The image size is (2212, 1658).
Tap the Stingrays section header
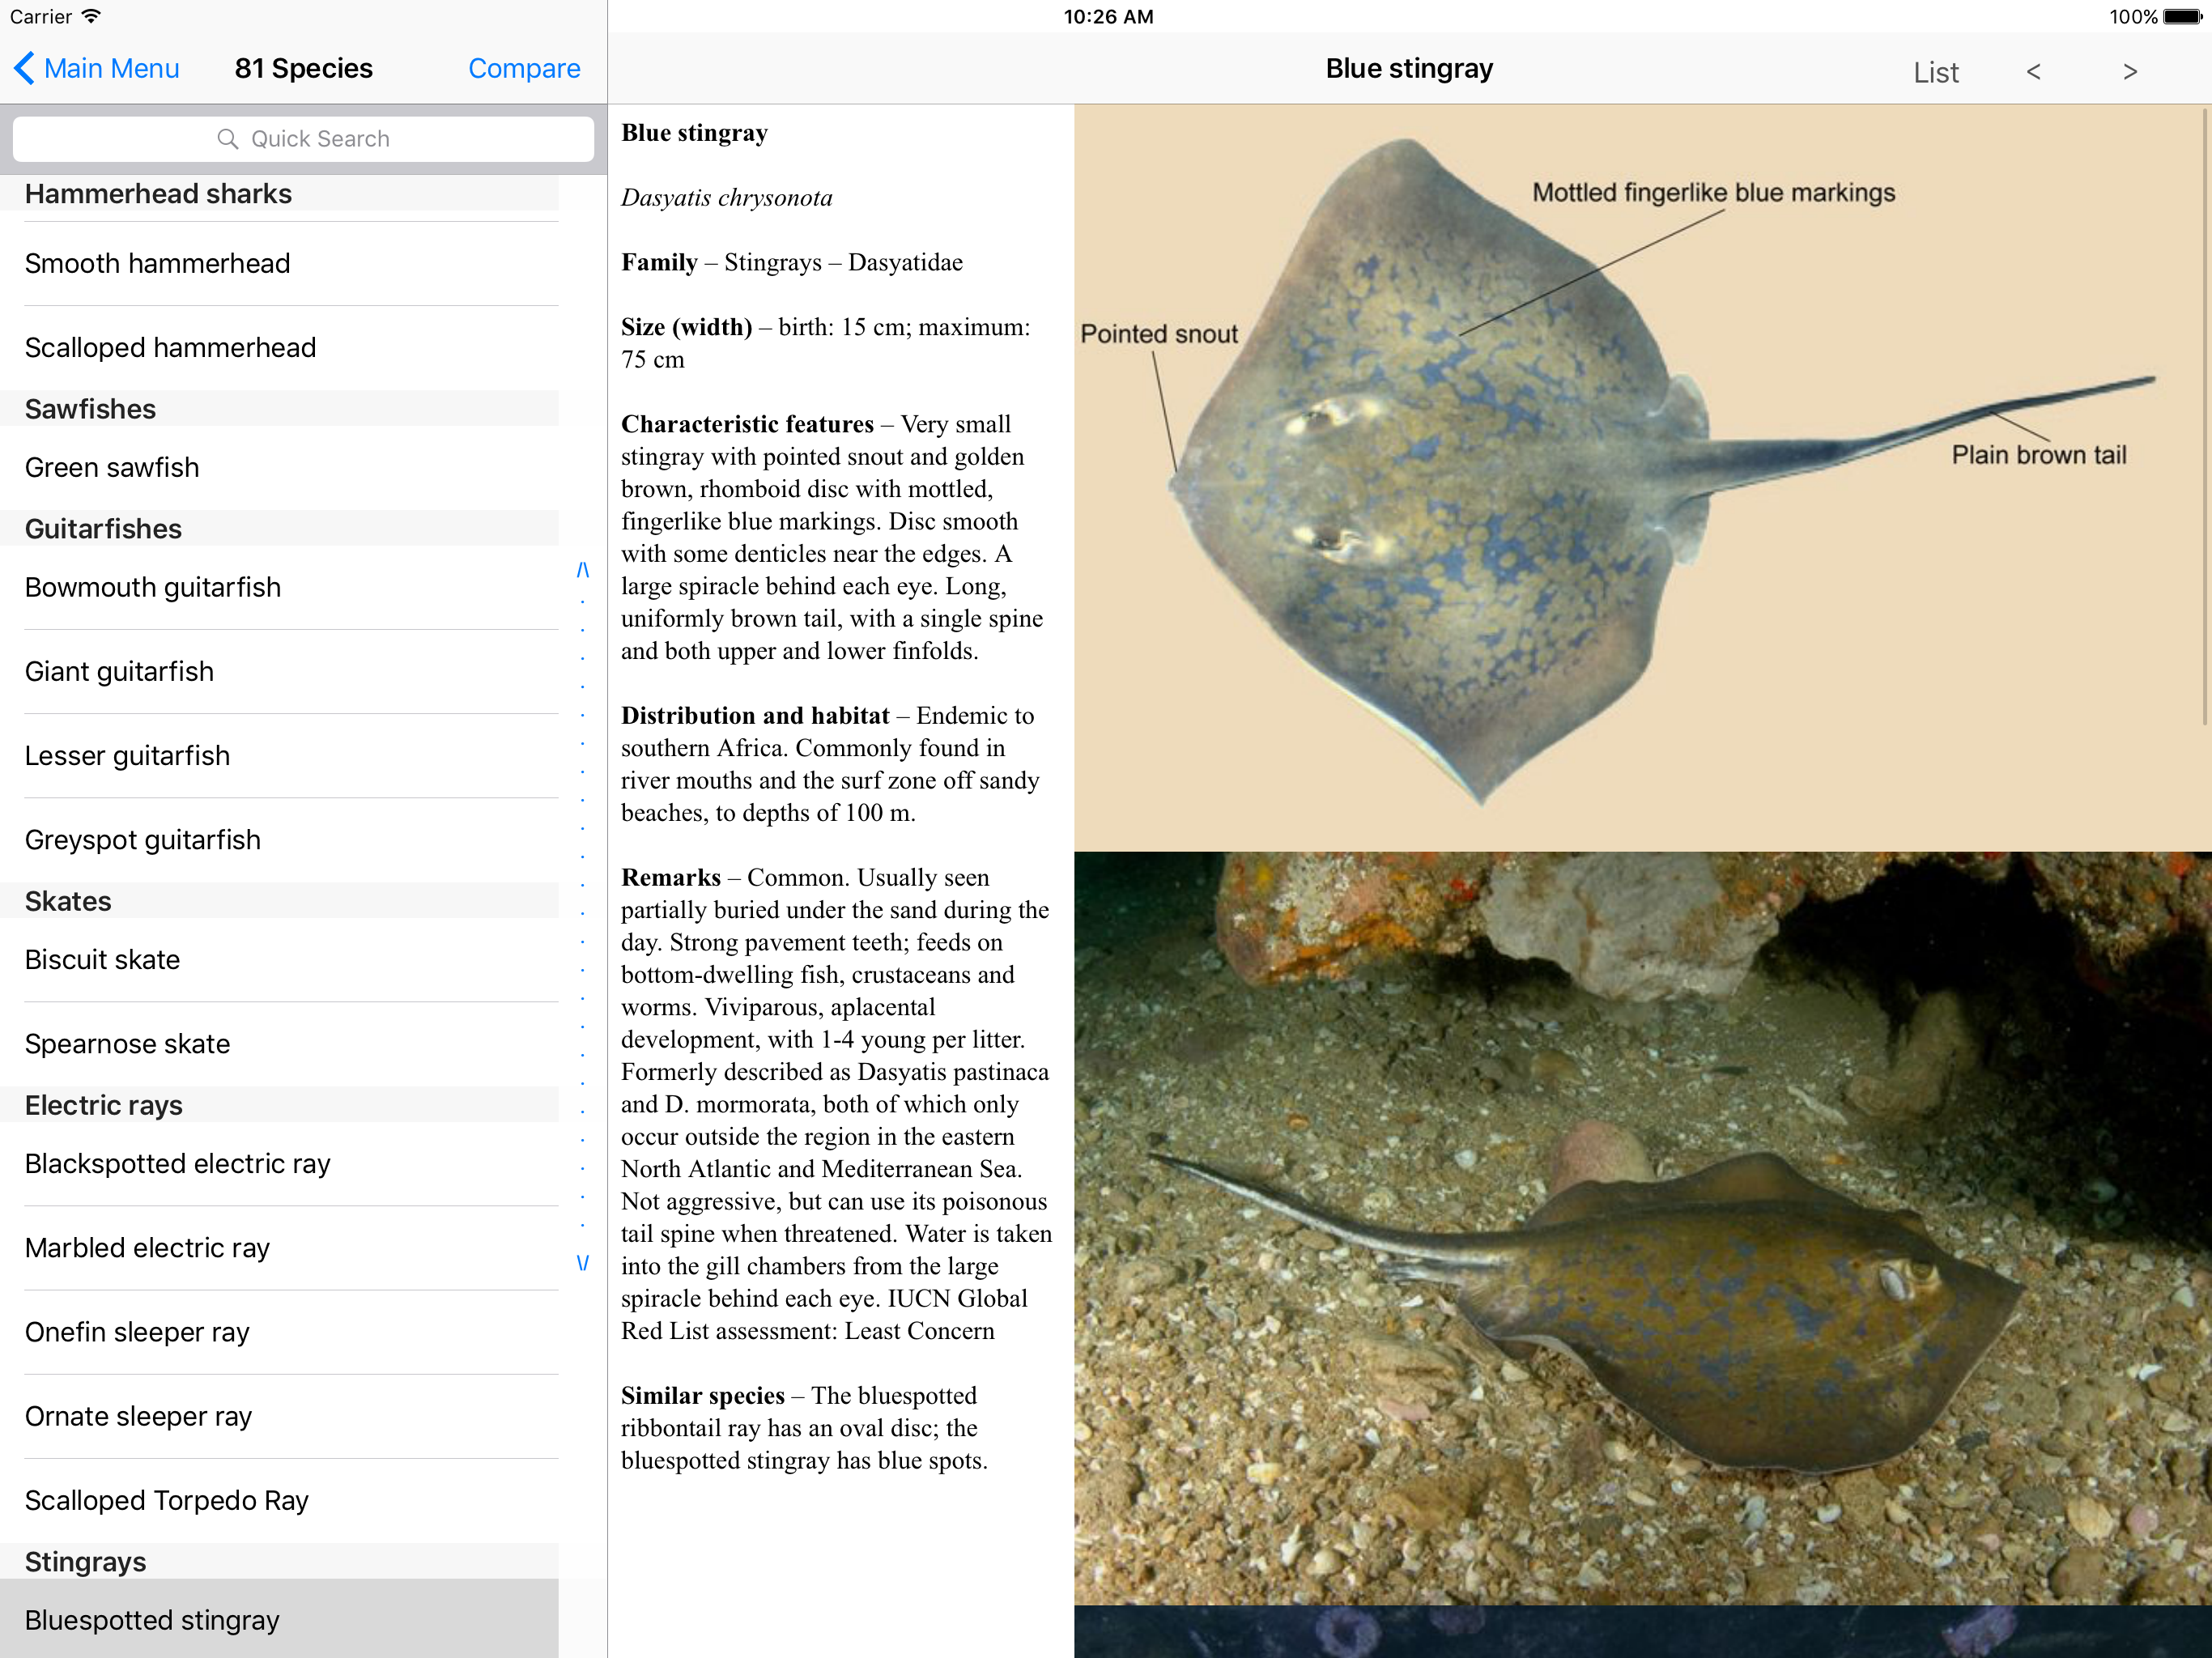(279, 1561)
